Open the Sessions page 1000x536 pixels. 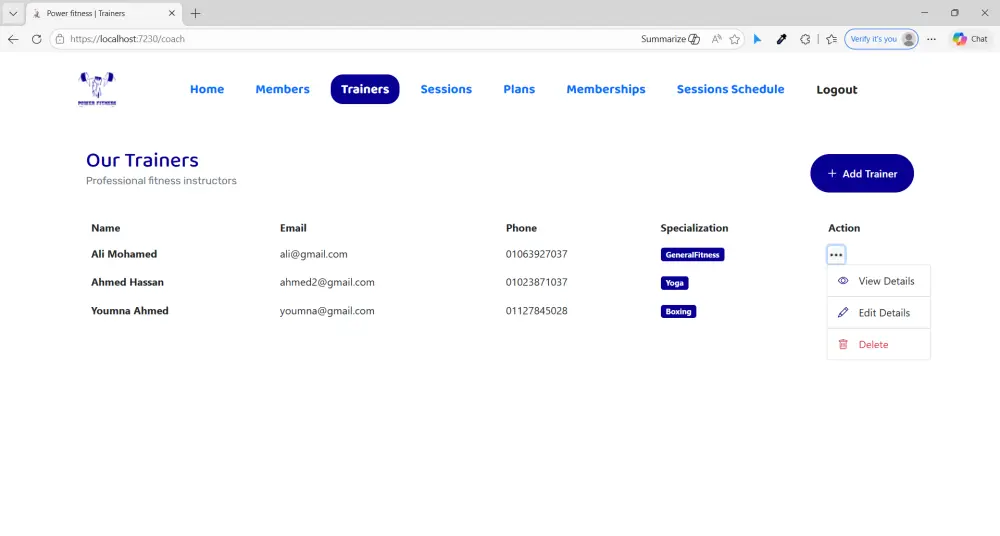[x=446, y=89]
